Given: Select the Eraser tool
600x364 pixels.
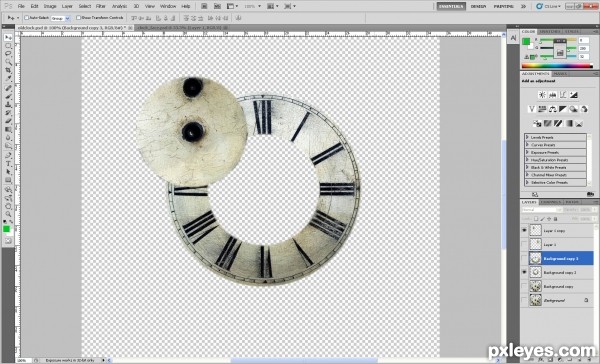Looking at the screenshot, I should (x=8, y=121).
